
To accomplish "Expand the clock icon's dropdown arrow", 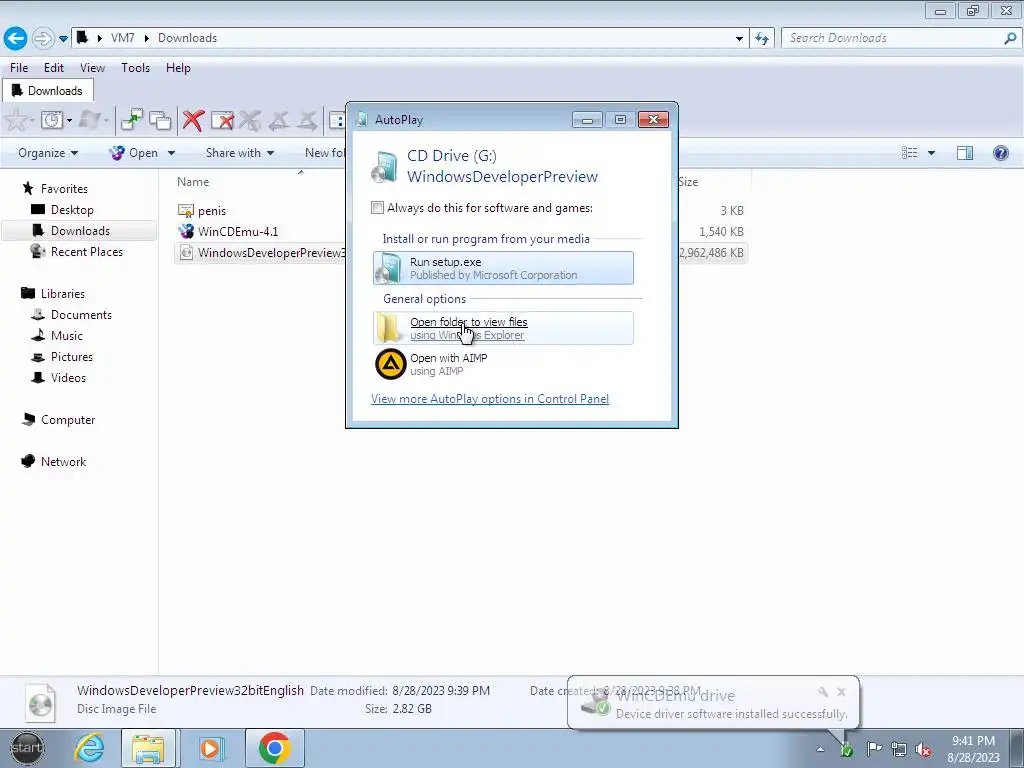I will click(69, 121).
